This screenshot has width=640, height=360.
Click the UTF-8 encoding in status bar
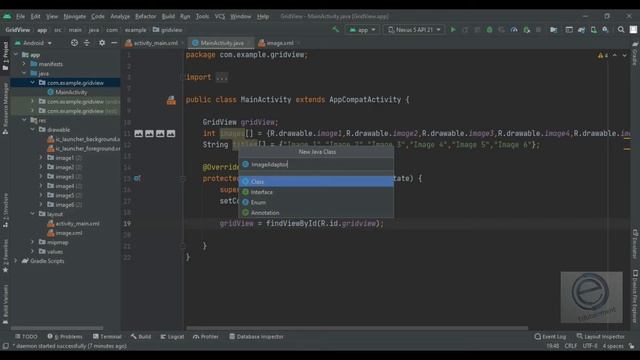590,346
